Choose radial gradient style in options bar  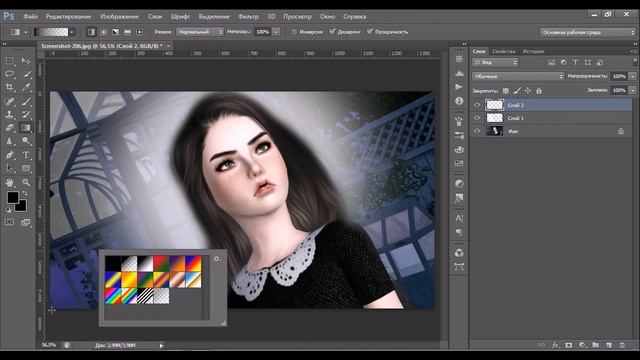tap(104, 32)
